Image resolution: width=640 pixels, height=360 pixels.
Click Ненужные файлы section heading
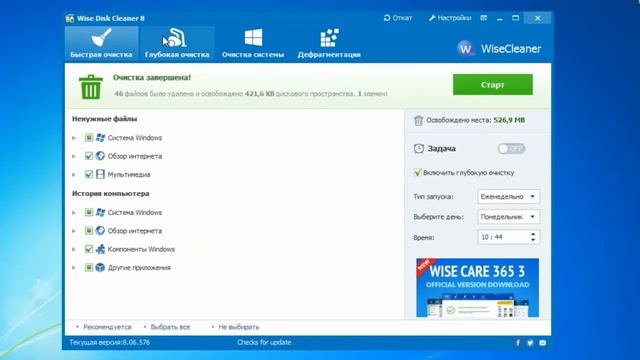pos(104,119)
